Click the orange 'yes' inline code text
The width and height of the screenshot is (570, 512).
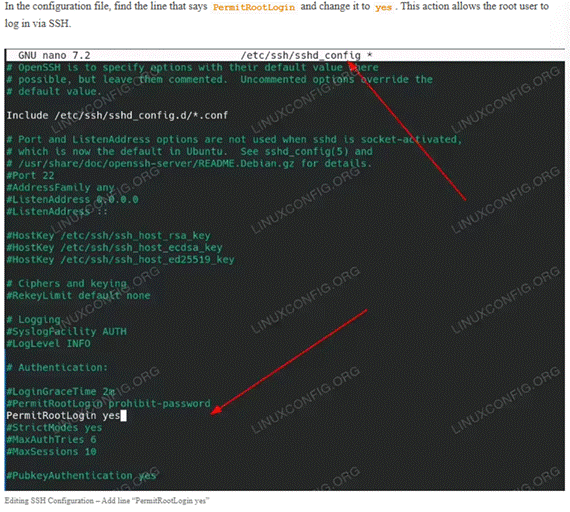[383, 7]
